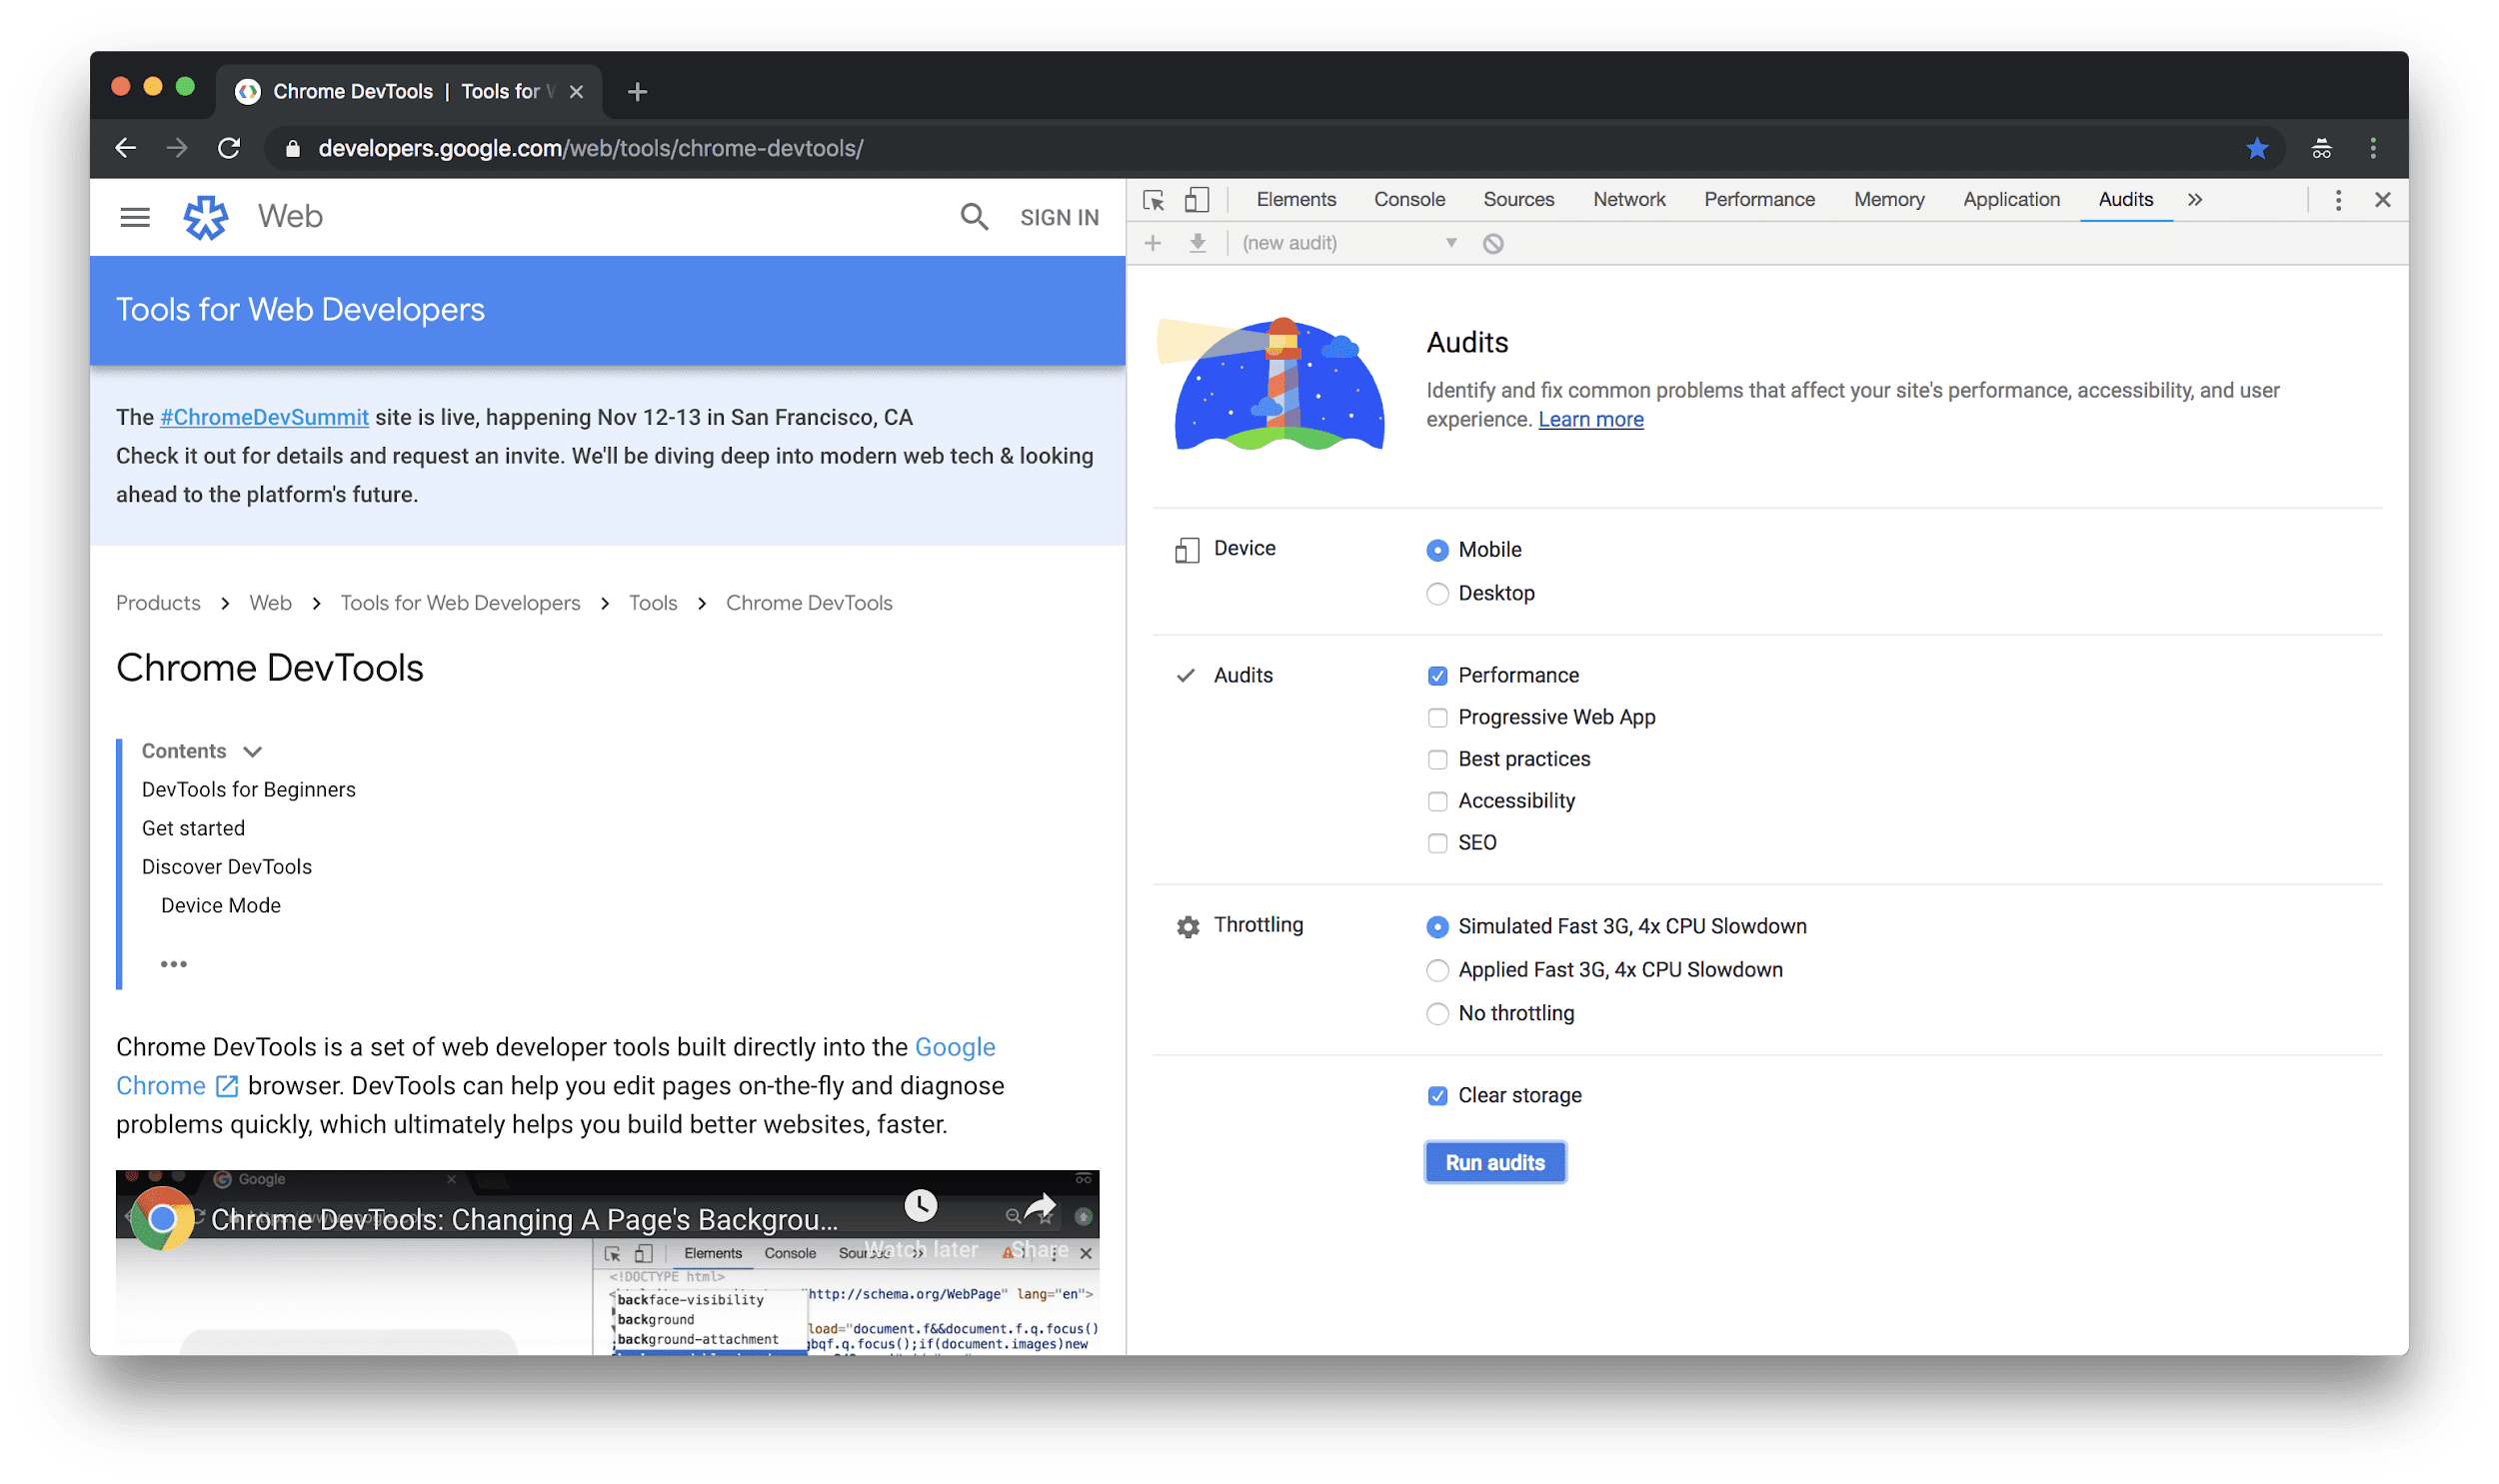
Task: Click the Memory panel icon
Action: (1887, 200)
